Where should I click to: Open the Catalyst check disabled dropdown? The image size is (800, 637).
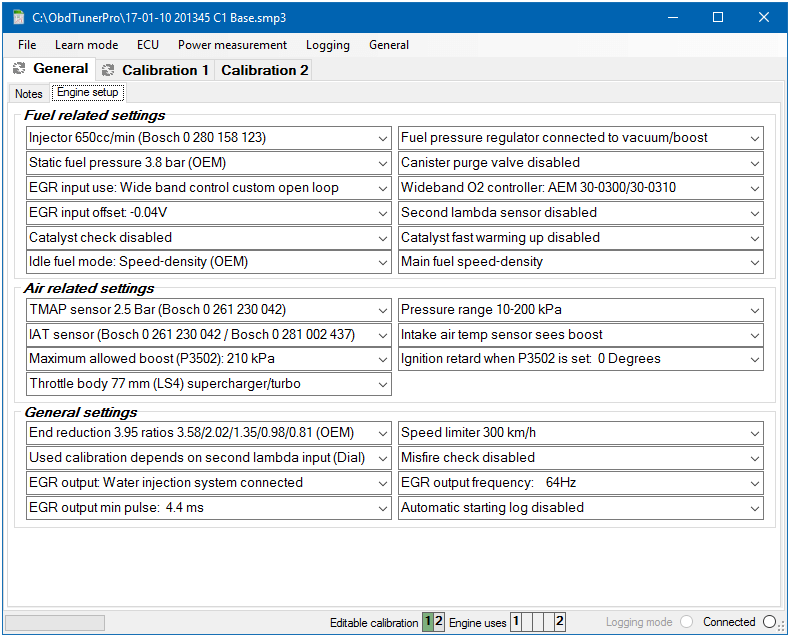(209, 238)
